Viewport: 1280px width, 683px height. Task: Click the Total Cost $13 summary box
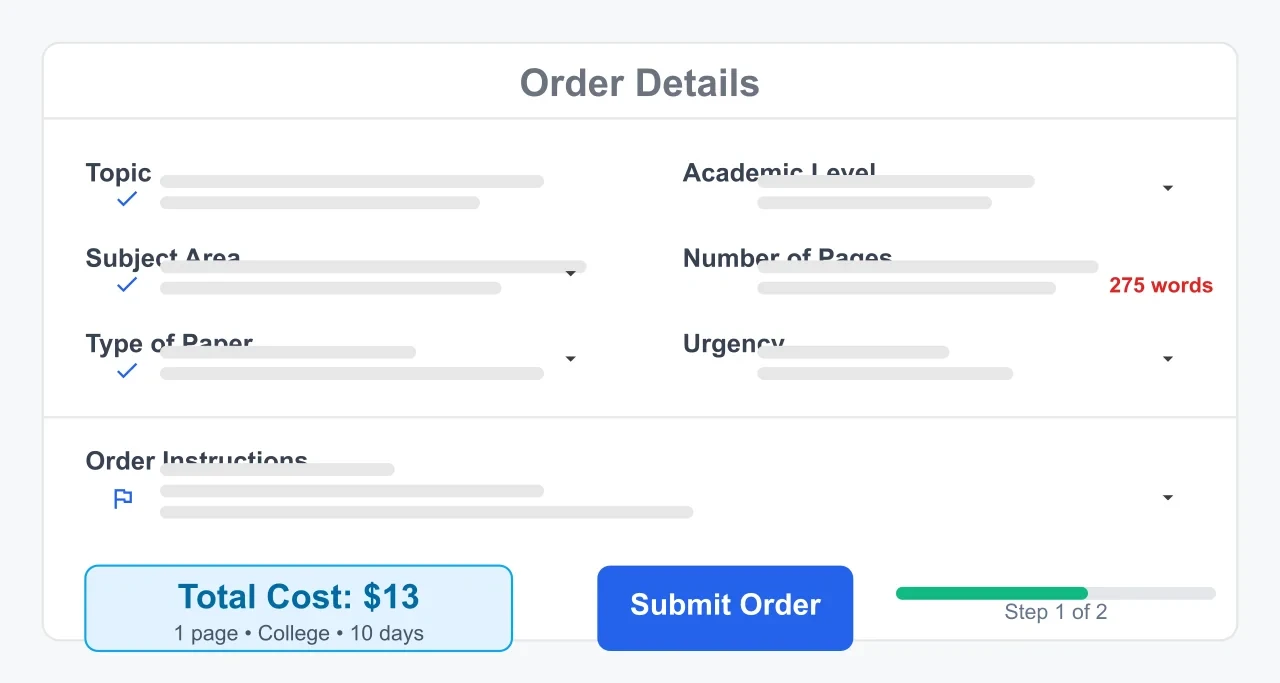tap(298, 608)
